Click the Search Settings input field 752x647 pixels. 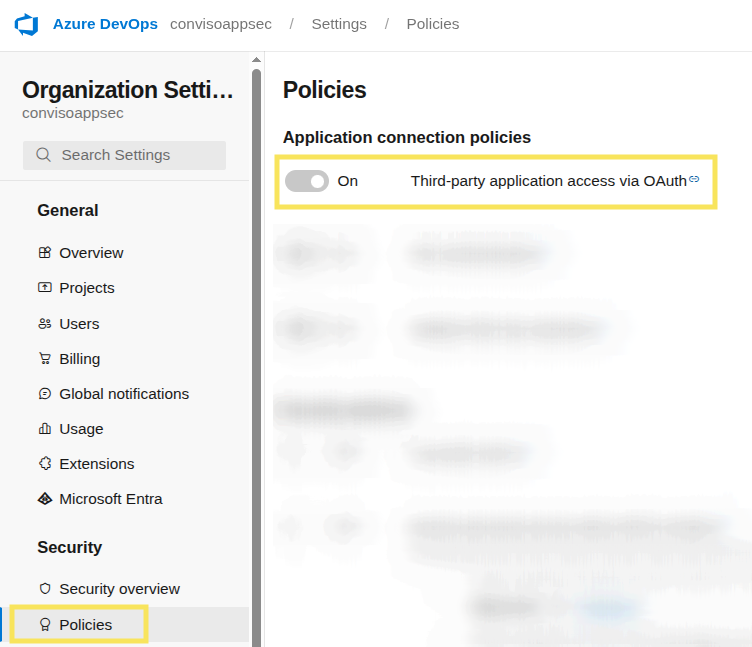(x=124, y=155)
